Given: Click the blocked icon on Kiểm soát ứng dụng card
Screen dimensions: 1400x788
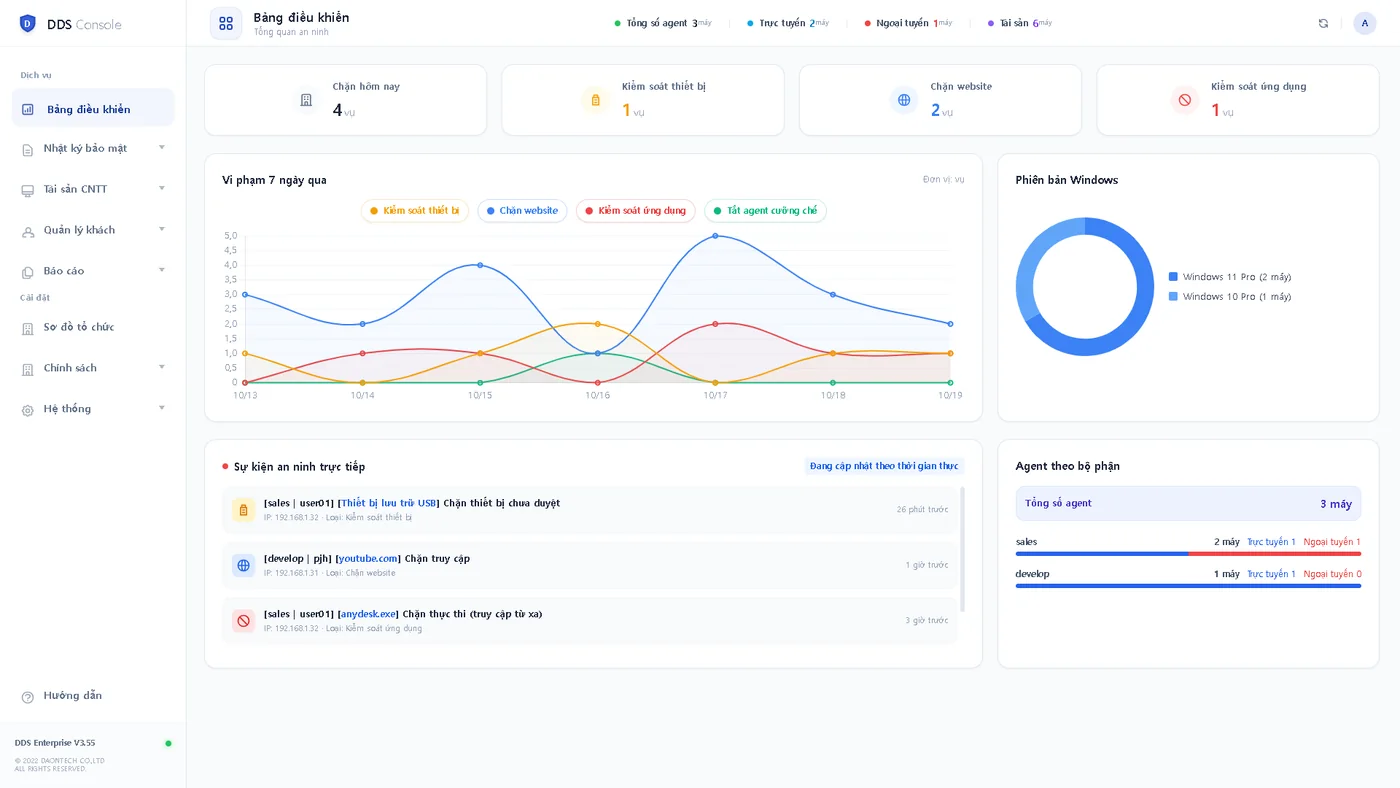Looking at the screenshot, I should coord(1185,100).
